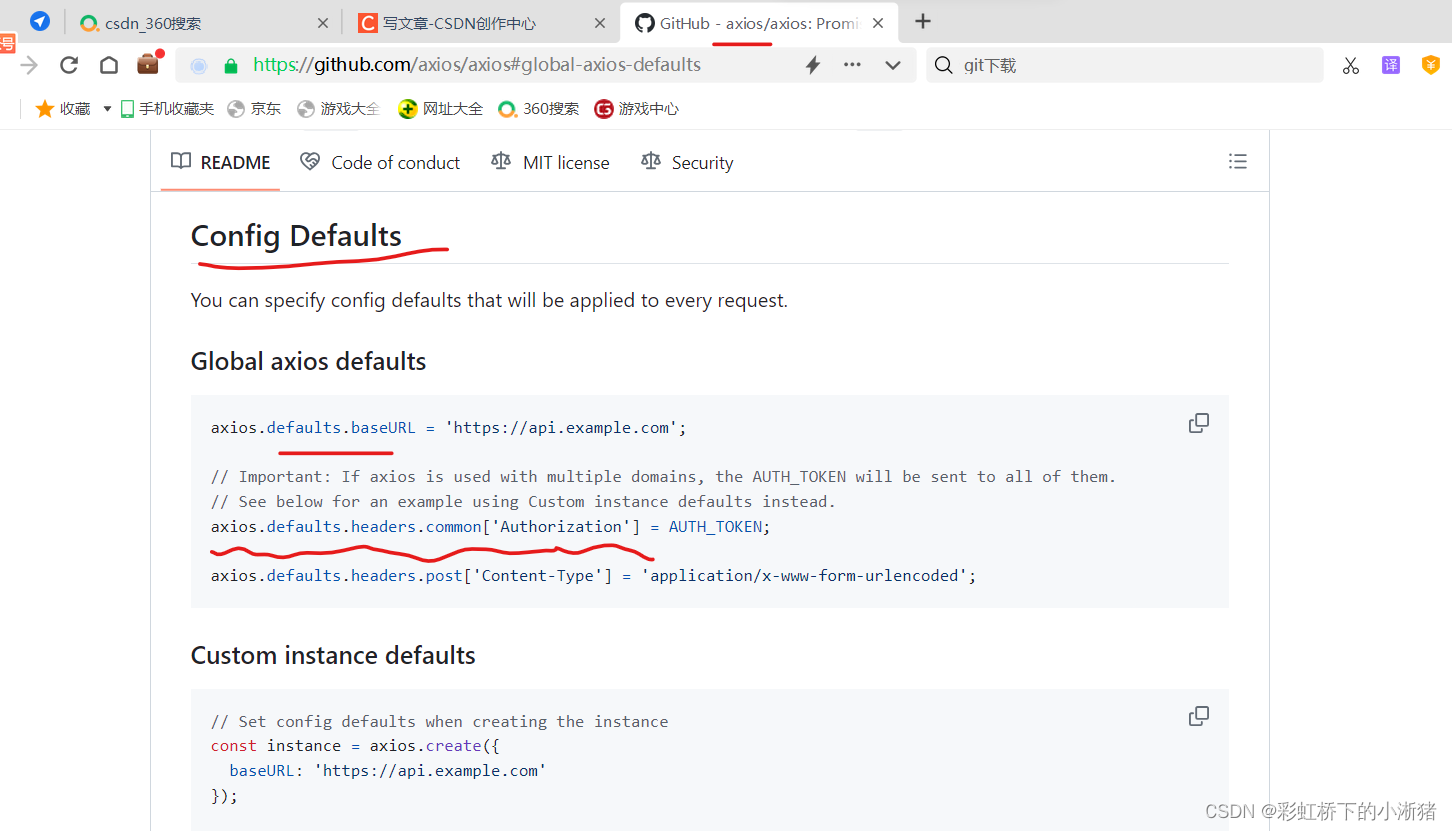Expand the 收藏 dropdown arrow
Image resolution: width=1452 pixels, height=831 pixels.
[107, 109]
